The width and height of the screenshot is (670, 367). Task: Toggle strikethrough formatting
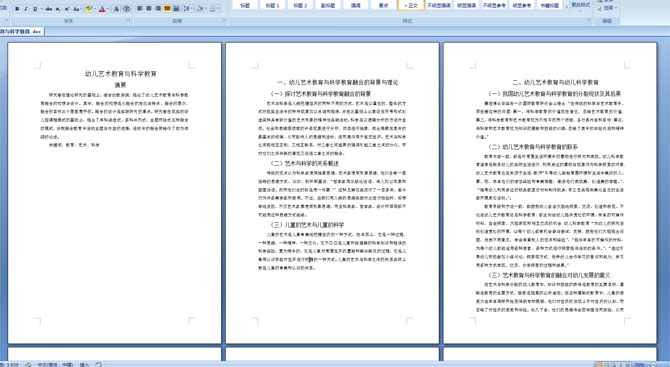point(49,9)
